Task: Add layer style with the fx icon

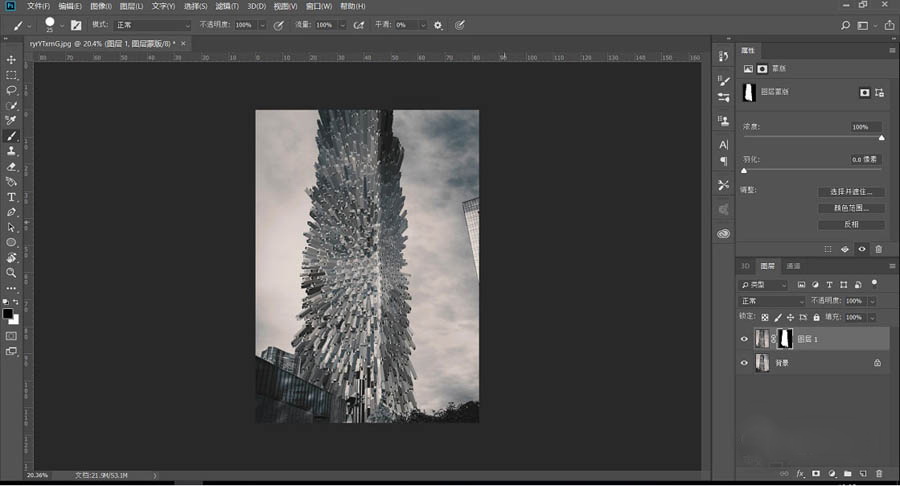Action: (800, 472)
